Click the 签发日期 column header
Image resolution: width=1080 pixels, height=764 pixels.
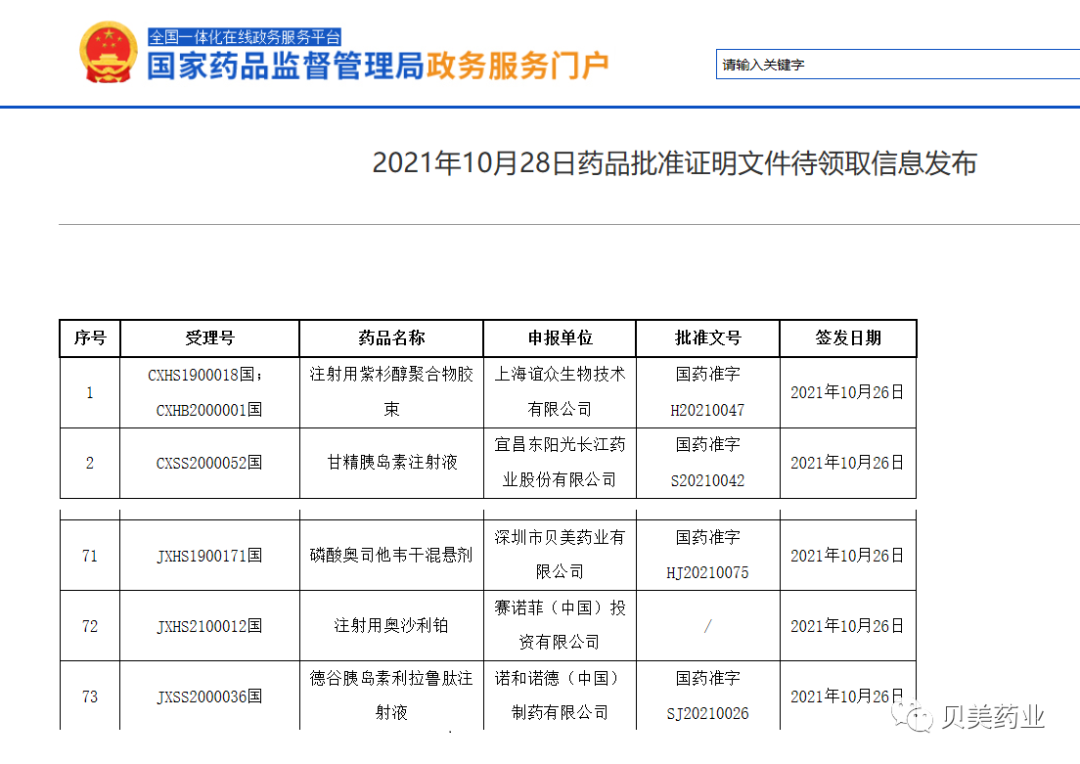click(x=847, y=338)
